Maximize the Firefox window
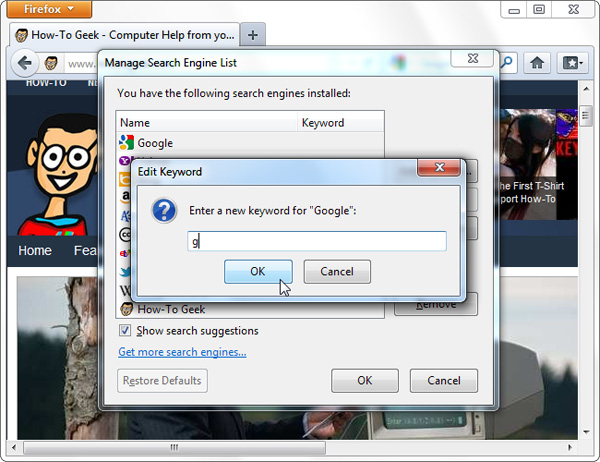The image size is (600, 462). (x=539, y=10)
